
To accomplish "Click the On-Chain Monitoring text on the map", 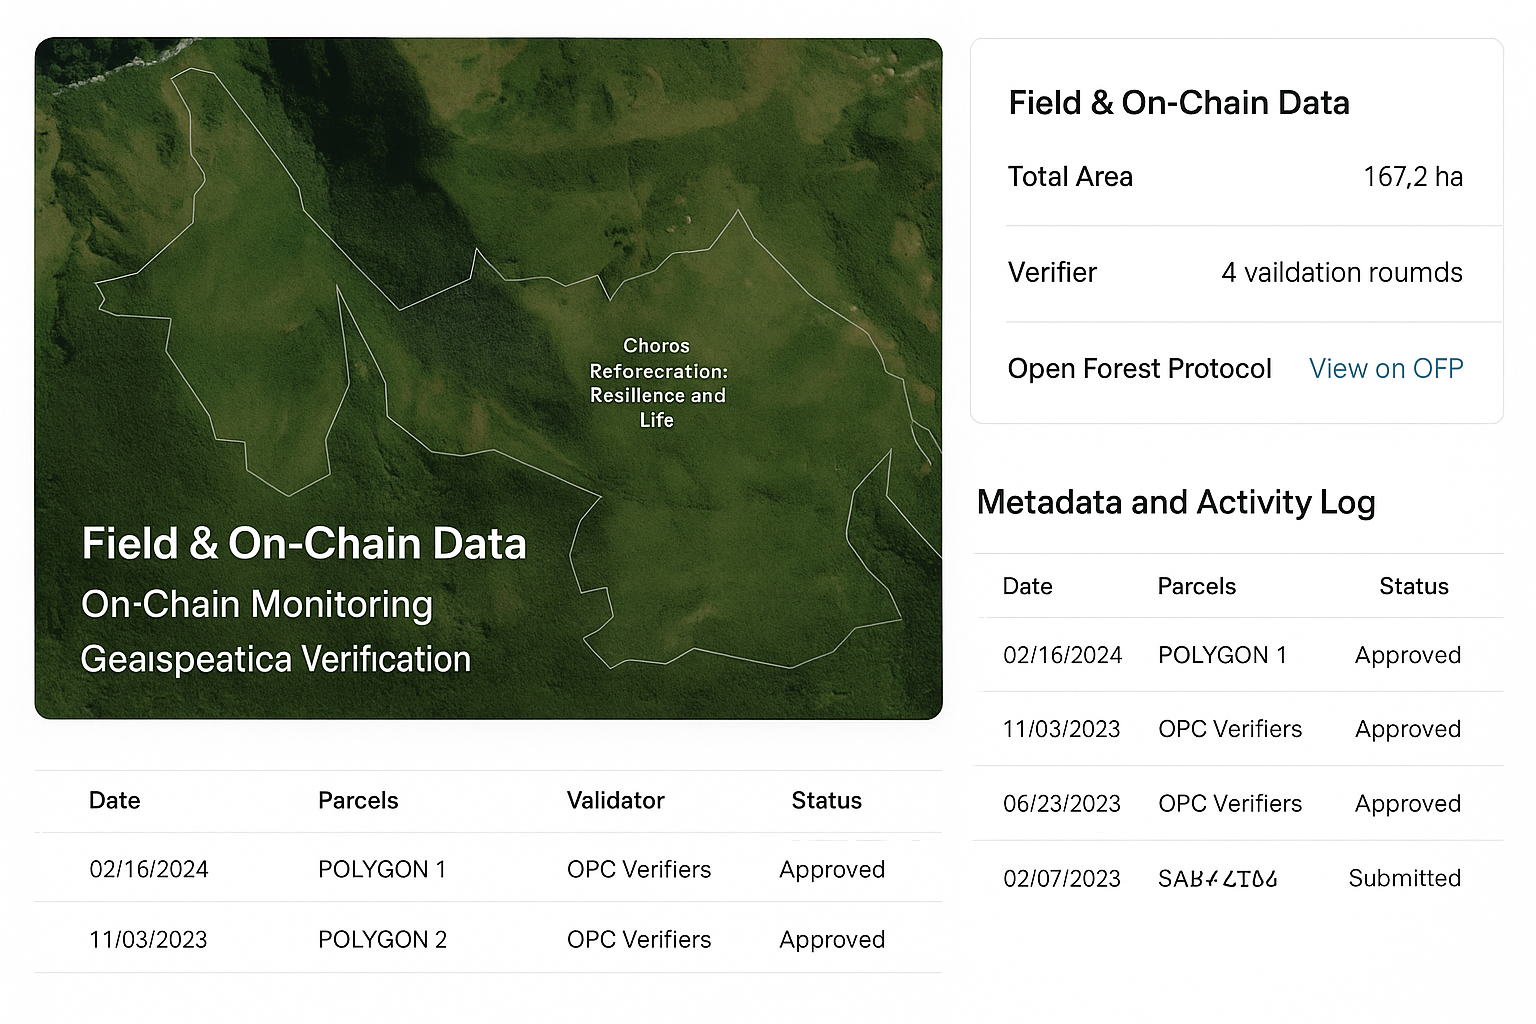I will click(257, 604).
